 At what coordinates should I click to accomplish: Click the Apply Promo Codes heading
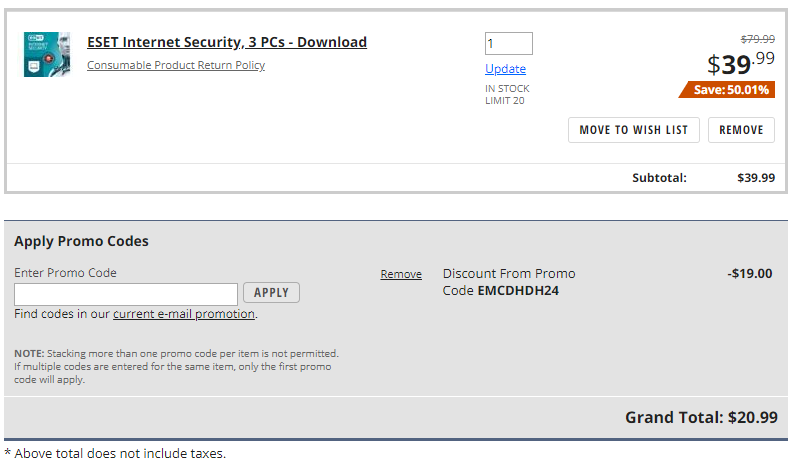pos(81,241)
